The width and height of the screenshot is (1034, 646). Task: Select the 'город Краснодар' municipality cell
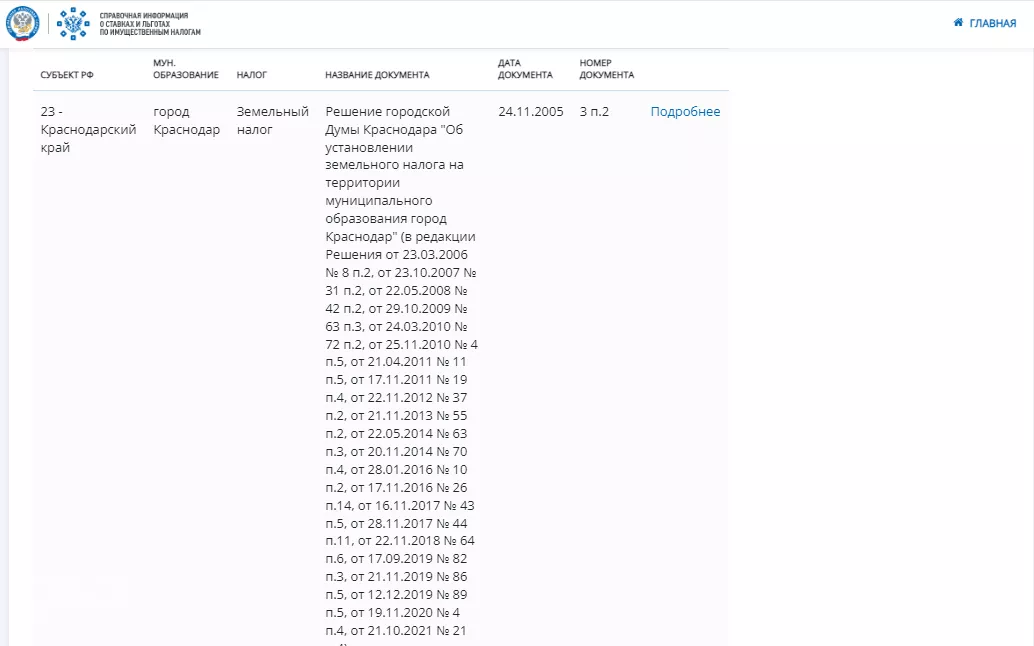tap(186, 120)
